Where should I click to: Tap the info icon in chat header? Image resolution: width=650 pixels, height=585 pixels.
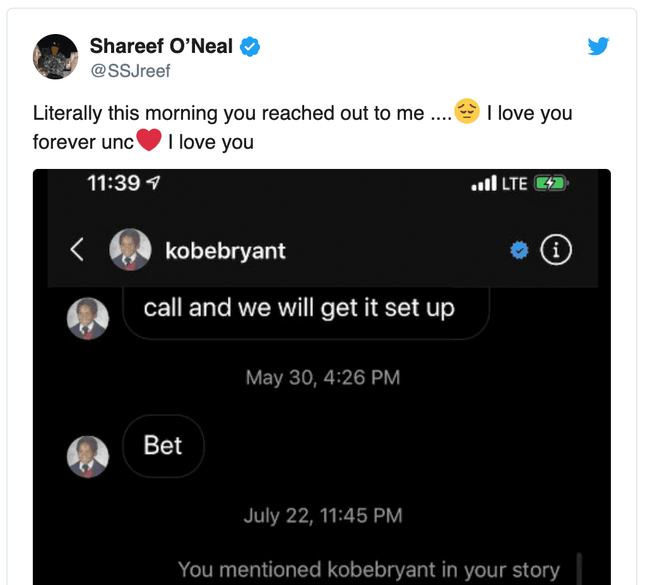click(556, 250)
